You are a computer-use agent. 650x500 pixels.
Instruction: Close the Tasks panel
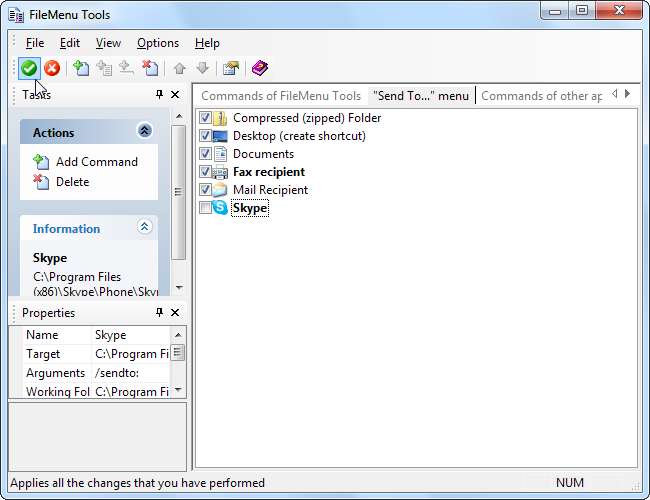point(175,95)
